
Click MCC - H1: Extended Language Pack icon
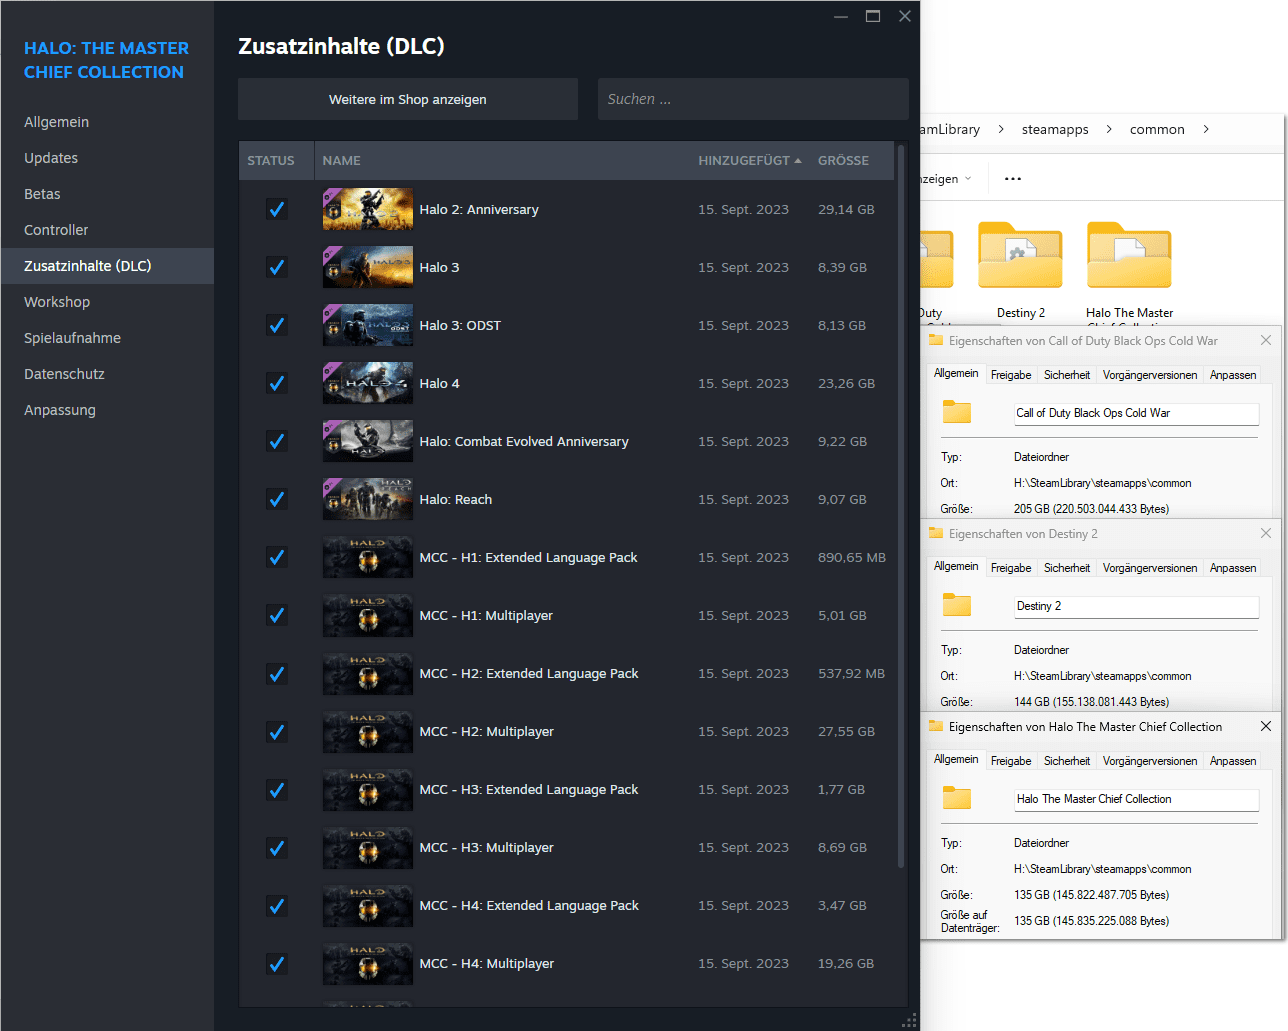[x=367, y=557]
